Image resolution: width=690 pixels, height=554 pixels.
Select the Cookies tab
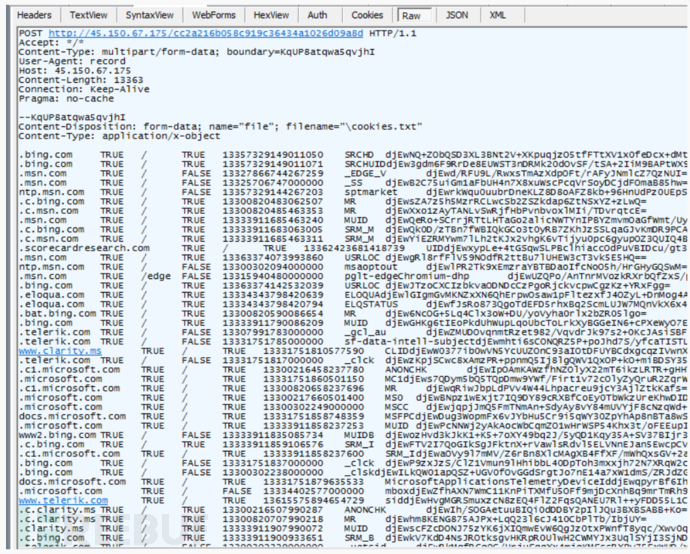coord(367,15)
